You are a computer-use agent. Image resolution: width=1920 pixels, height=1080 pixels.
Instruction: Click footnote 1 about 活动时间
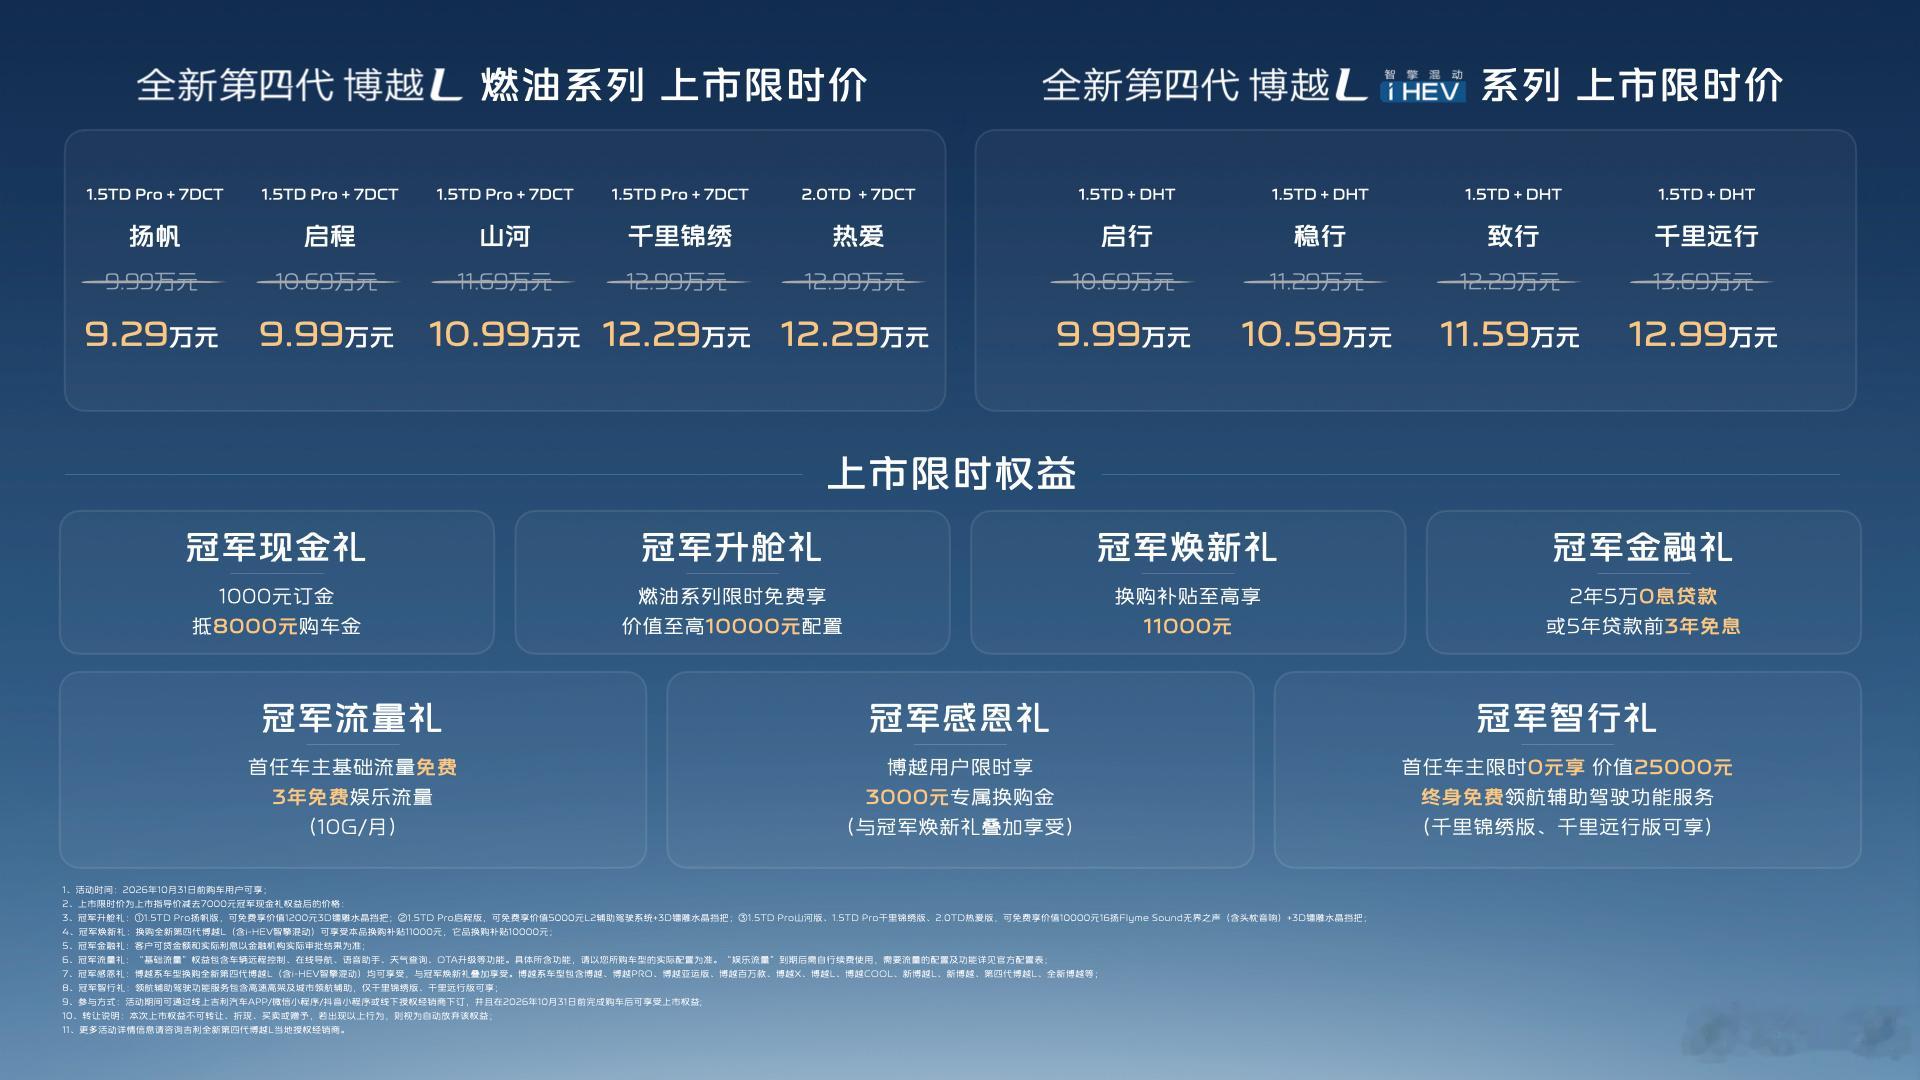[x=163, y=889]
